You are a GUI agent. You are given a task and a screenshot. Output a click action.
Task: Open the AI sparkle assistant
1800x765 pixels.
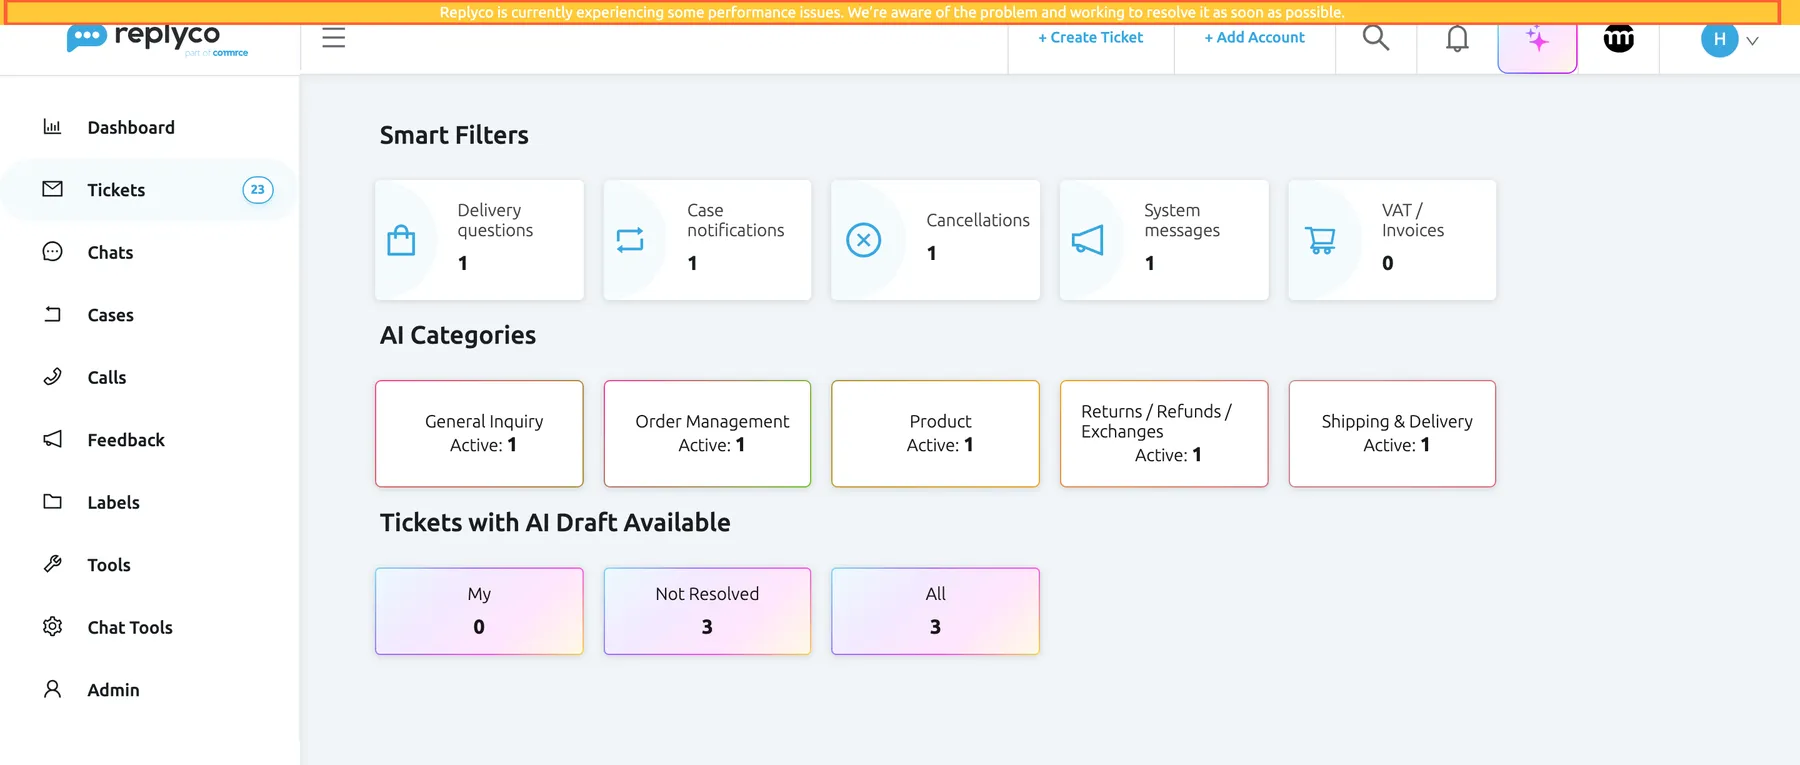point(1537,40)
